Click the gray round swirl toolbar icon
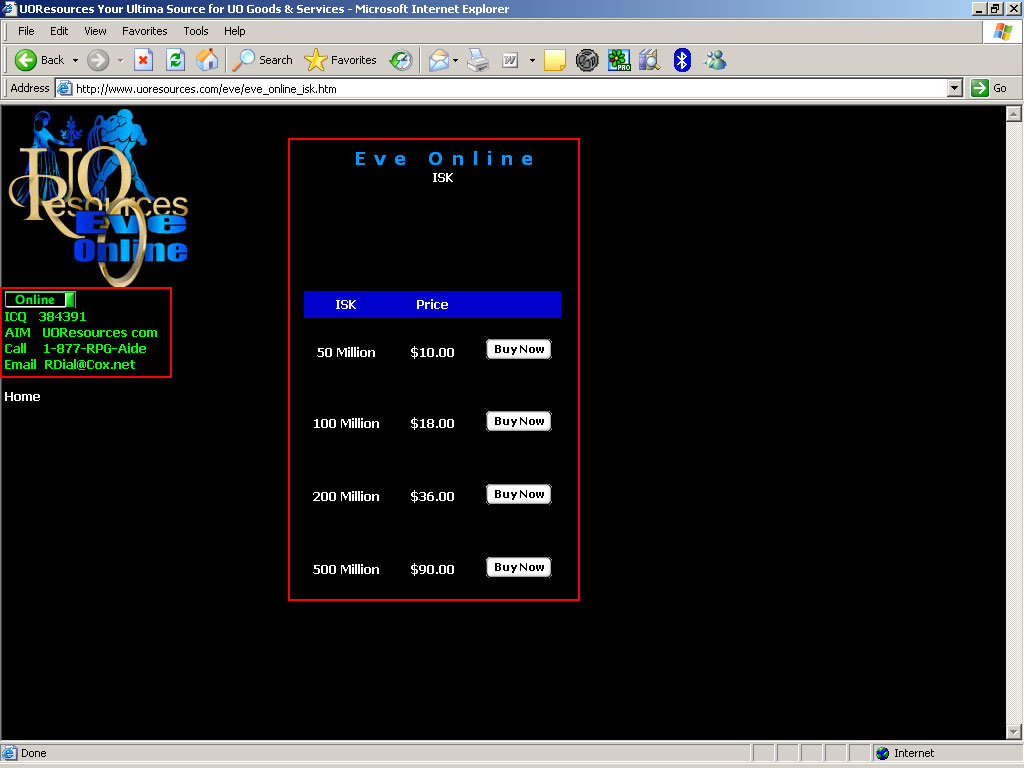This screenshot has height=768, width=1024. (586, 60)
